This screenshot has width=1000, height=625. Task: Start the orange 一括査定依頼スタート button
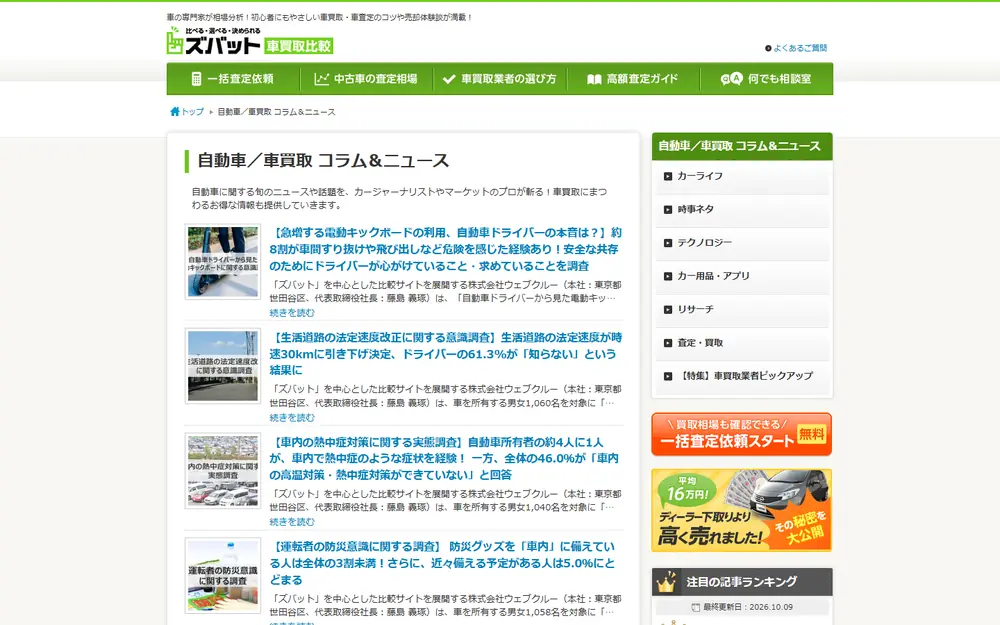pyautogui.click(x=742, y=434)
